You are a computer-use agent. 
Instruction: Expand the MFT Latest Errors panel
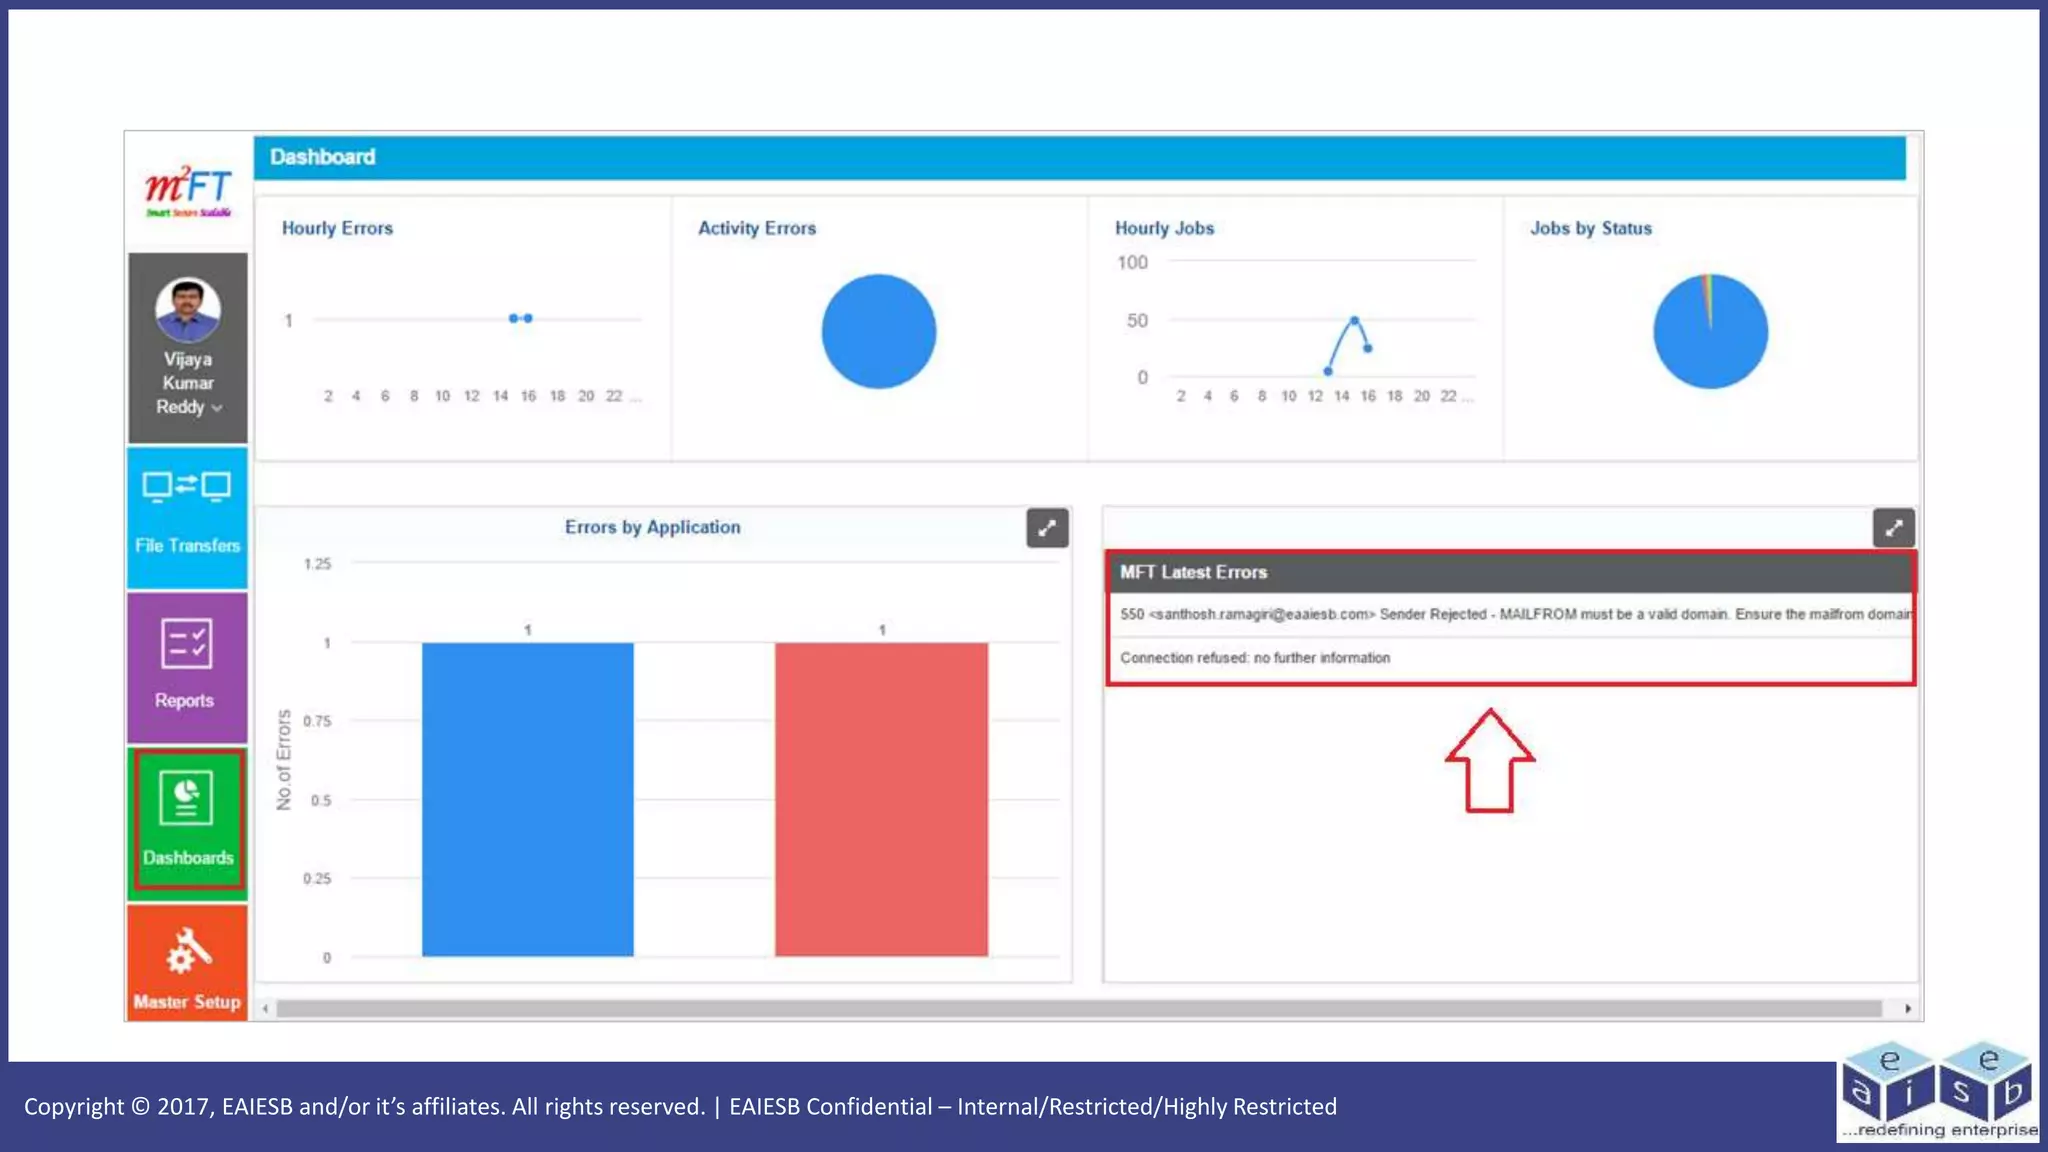[1893, 528]
